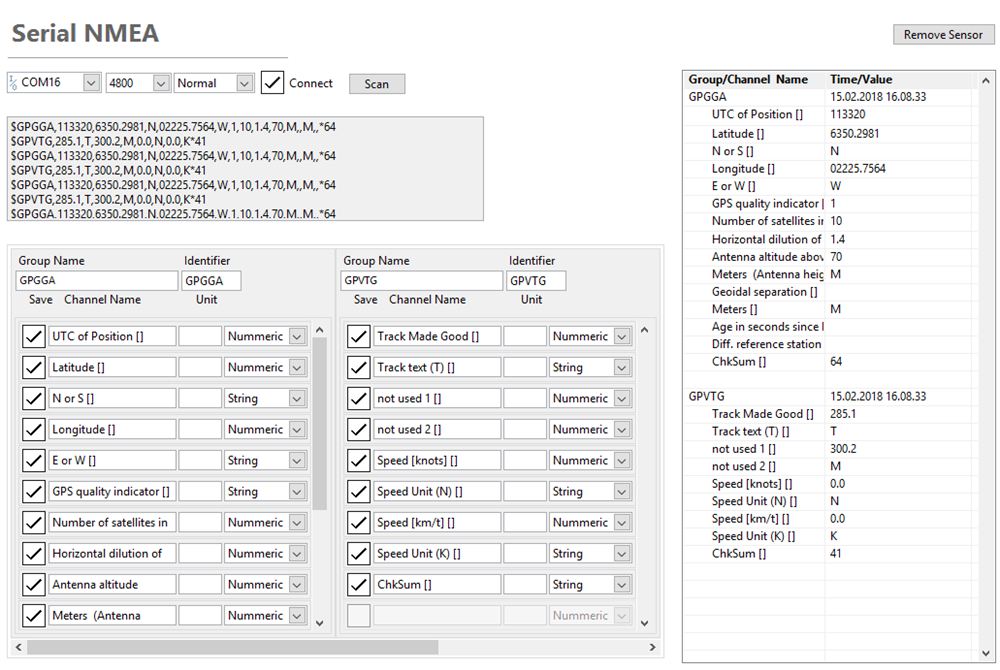Uncheck Speed [knots] in the GPVTG group

(358, 459)
